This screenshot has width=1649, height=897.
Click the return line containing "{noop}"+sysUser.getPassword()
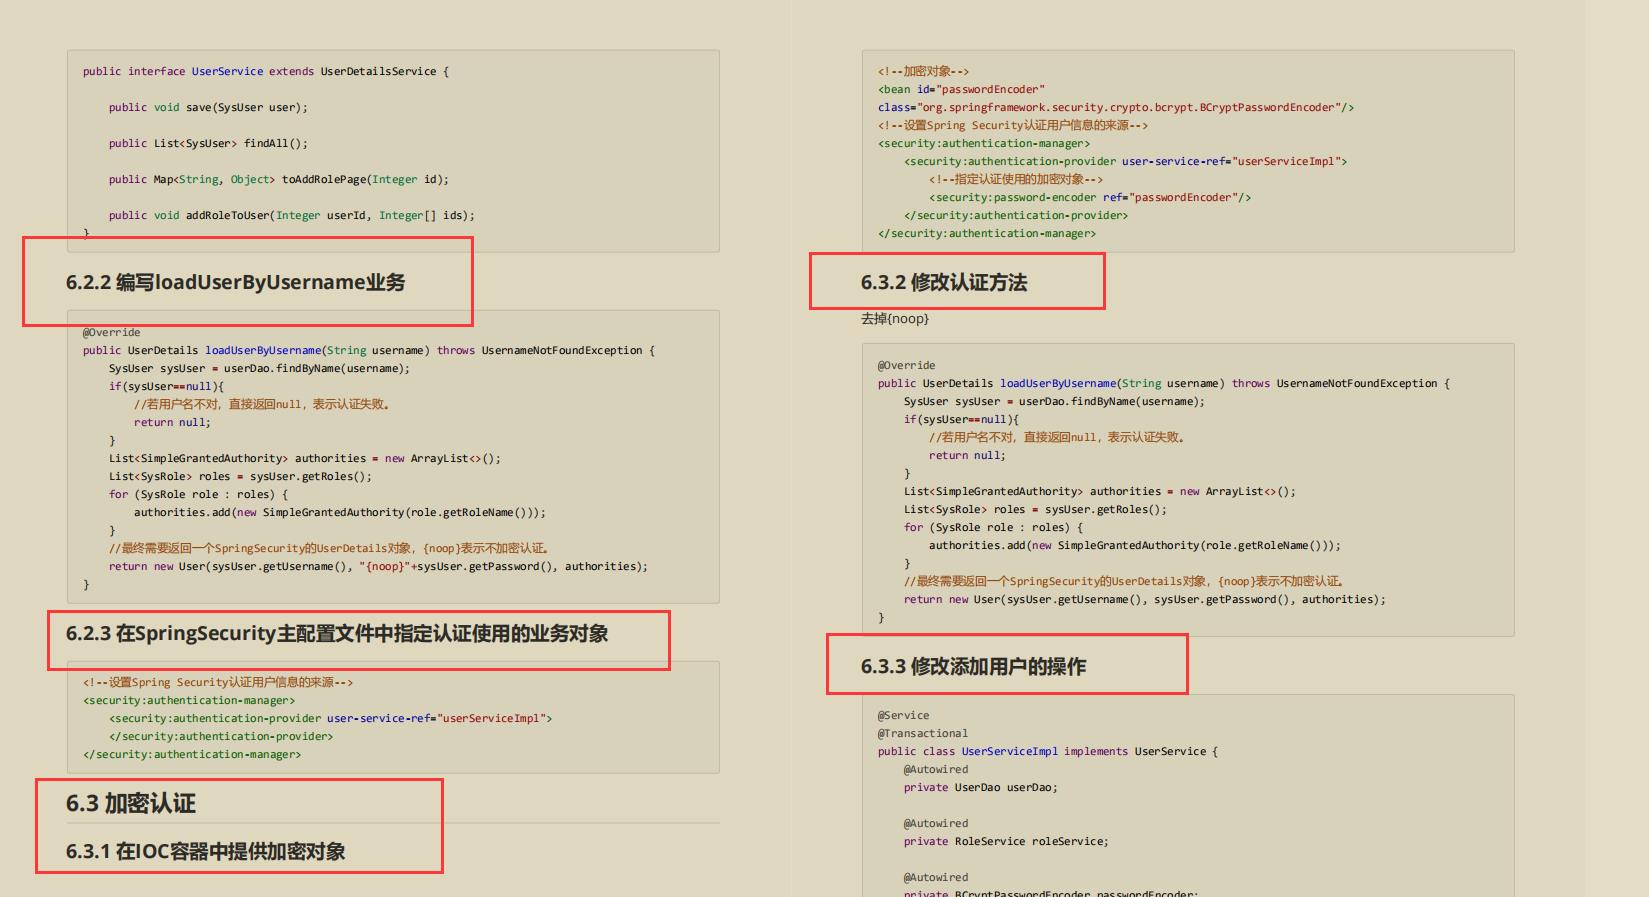point(378,567)
